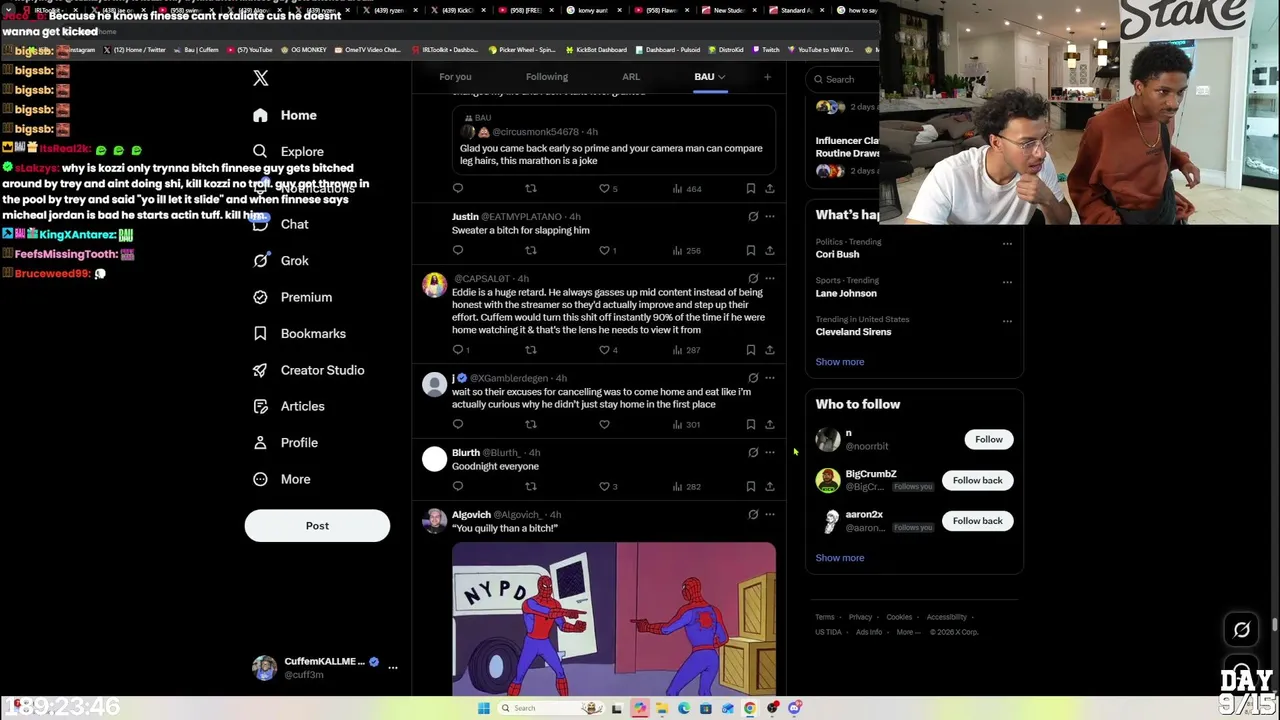This screenshot has height=720, width=1280.
Task: Open CAPSALOT's profile avatar
Action: point(434,285)
